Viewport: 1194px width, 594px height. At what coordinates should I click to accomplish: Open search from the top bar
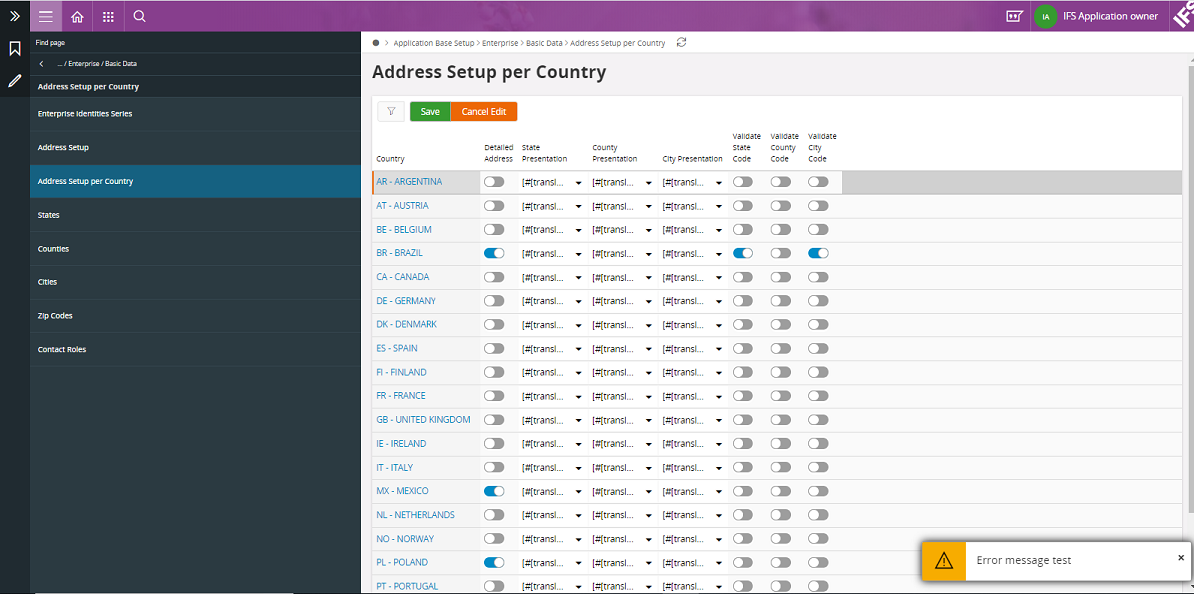click(x=140, y=16)
